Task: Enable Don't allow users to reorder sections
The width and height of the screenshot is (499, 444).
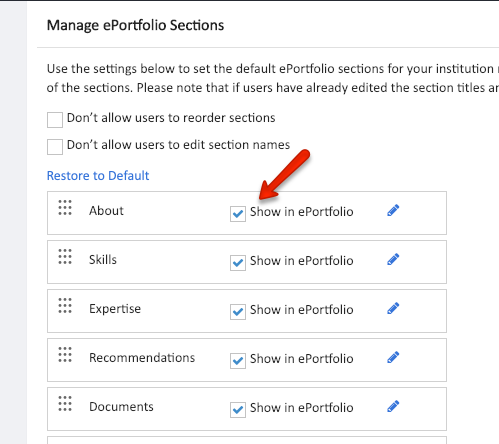Action: pyautogui.click(x=55, y=120)
